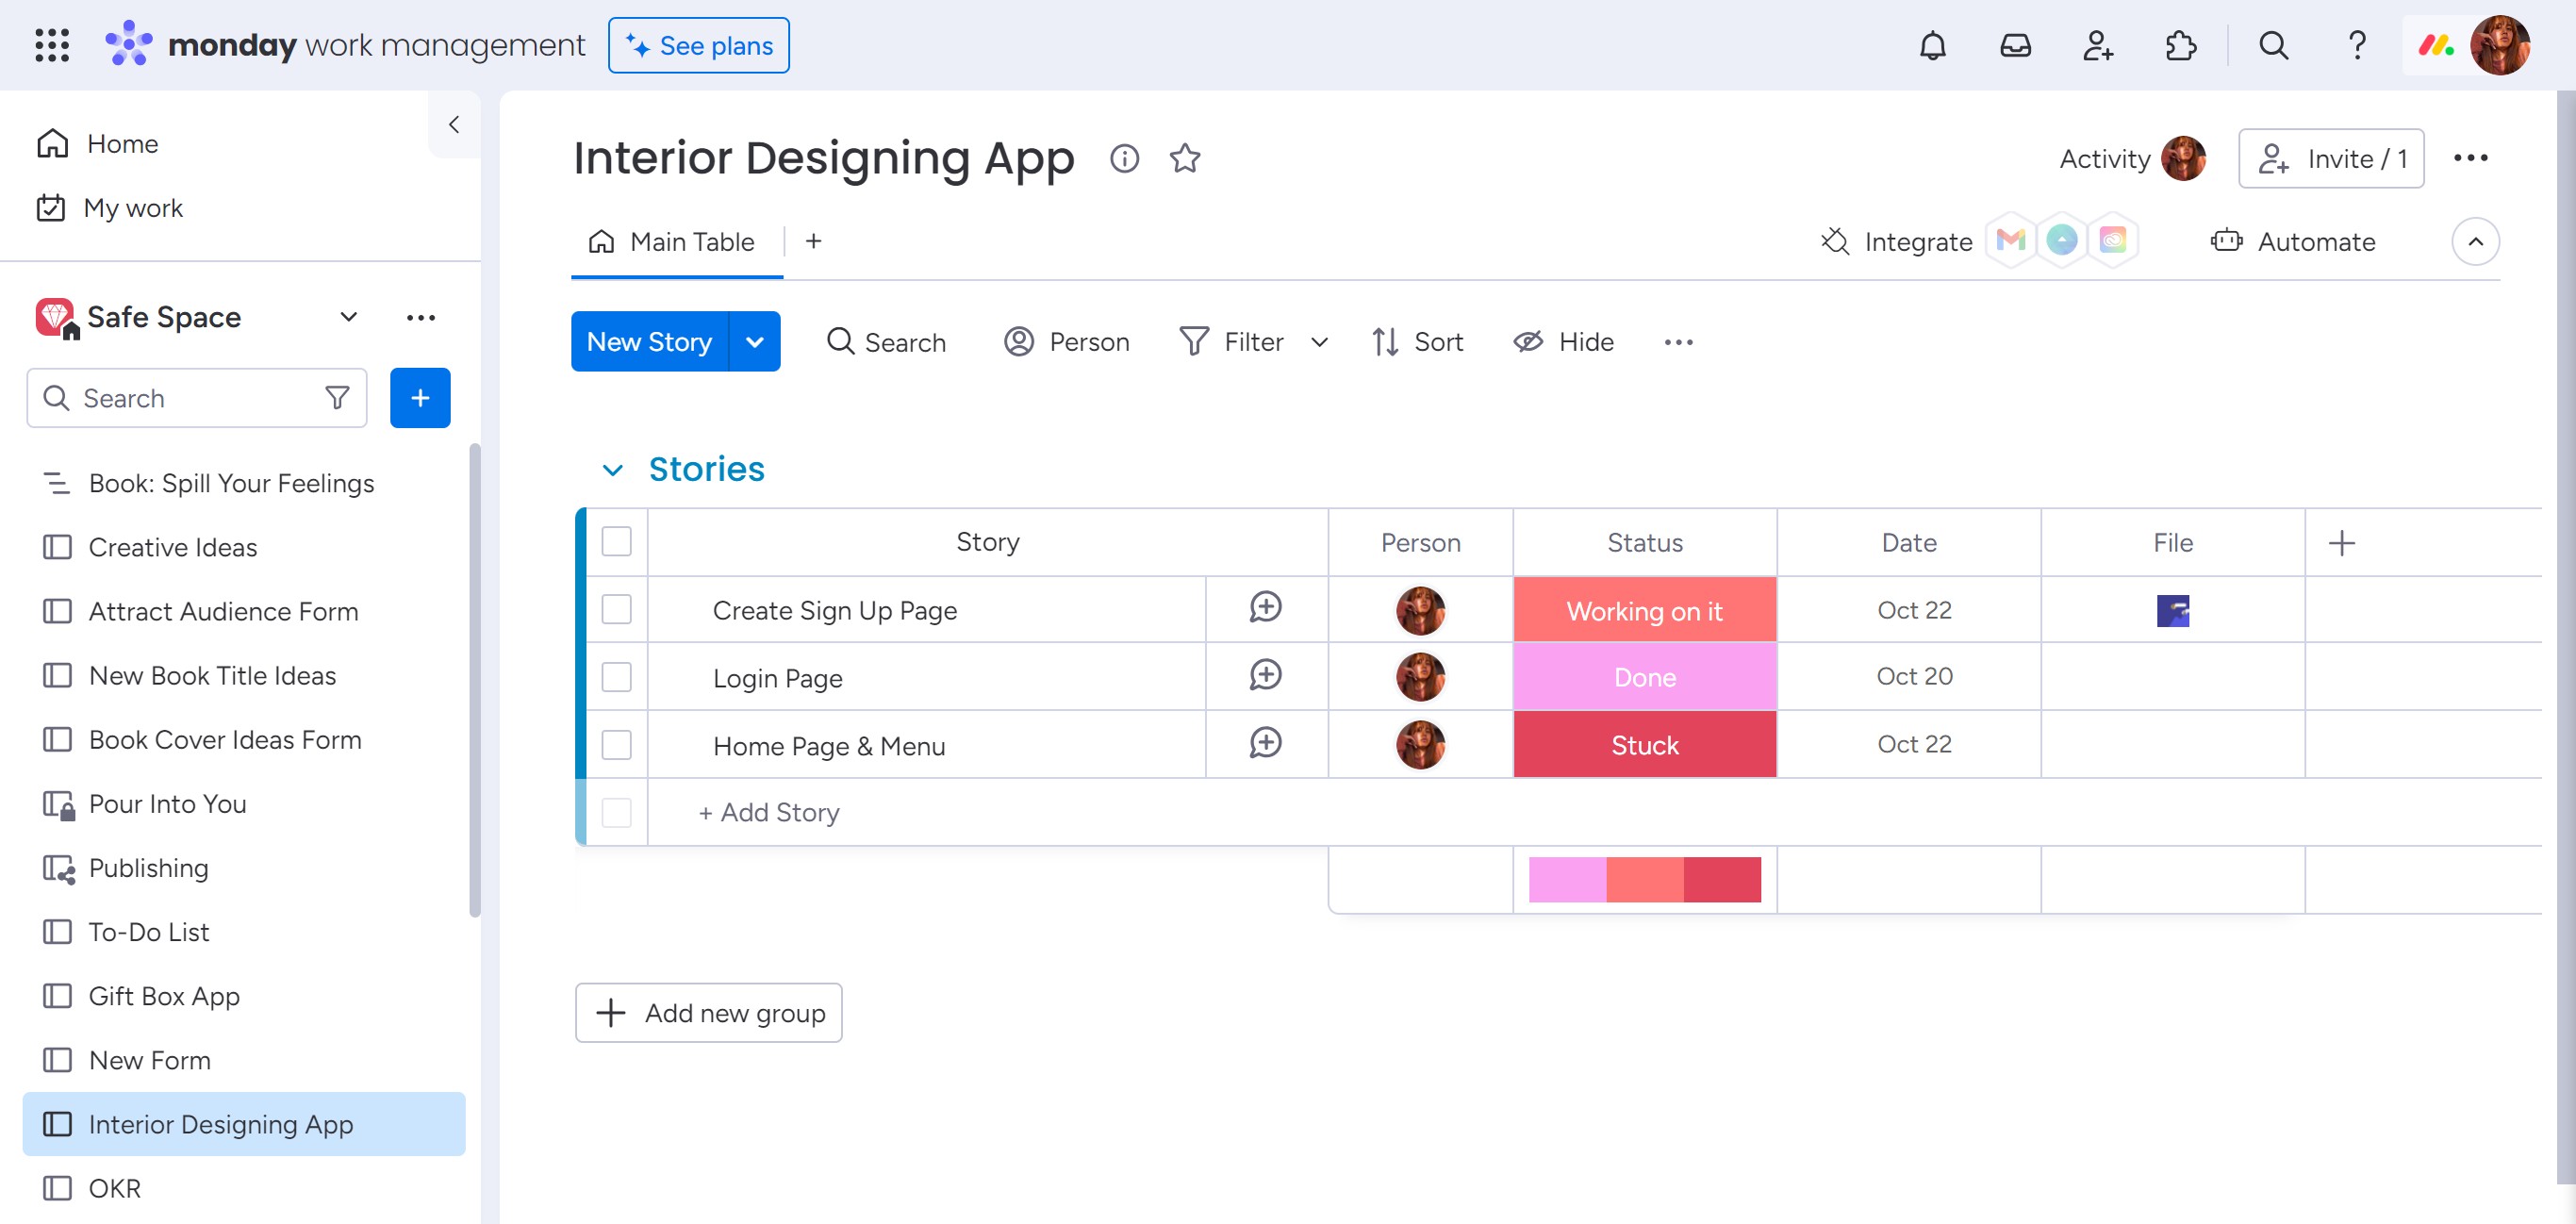
Task: Click the Add new group button
Action: click(708, 1013)
